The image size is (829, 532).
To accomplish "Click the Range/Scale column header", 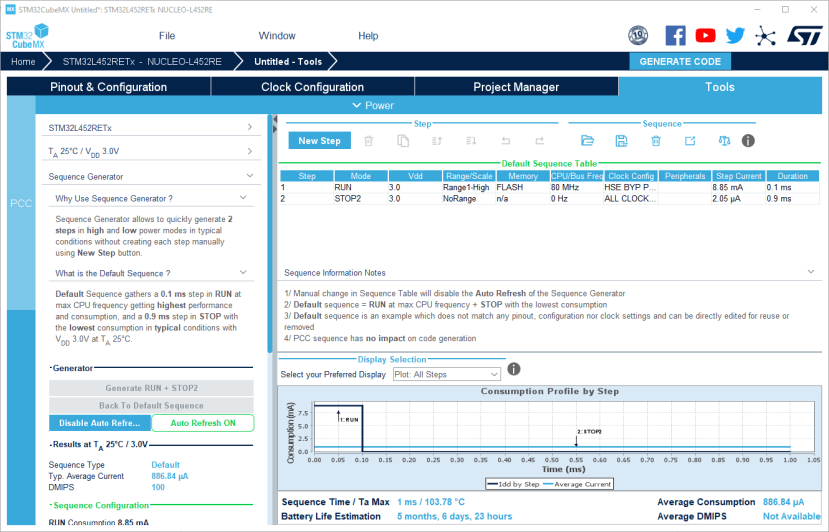I will pyautogui.click(x=468, y=176).
